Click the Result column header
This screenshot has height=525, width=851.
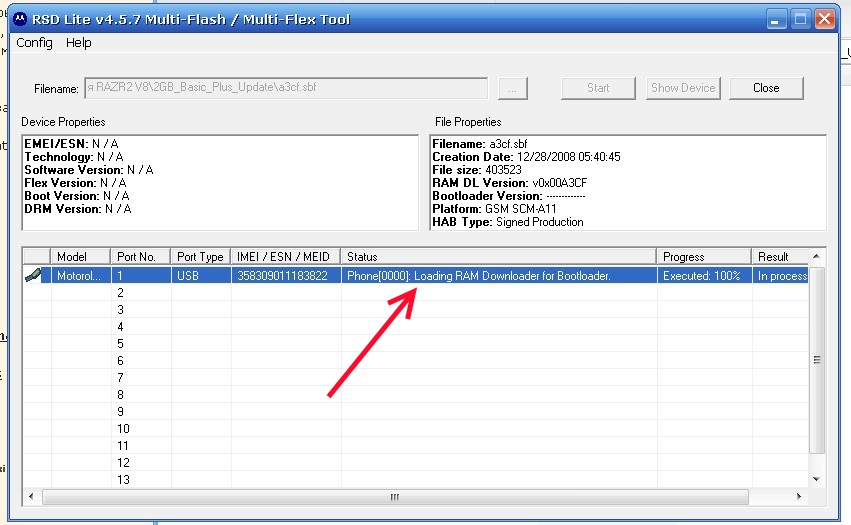pos(780,256)
